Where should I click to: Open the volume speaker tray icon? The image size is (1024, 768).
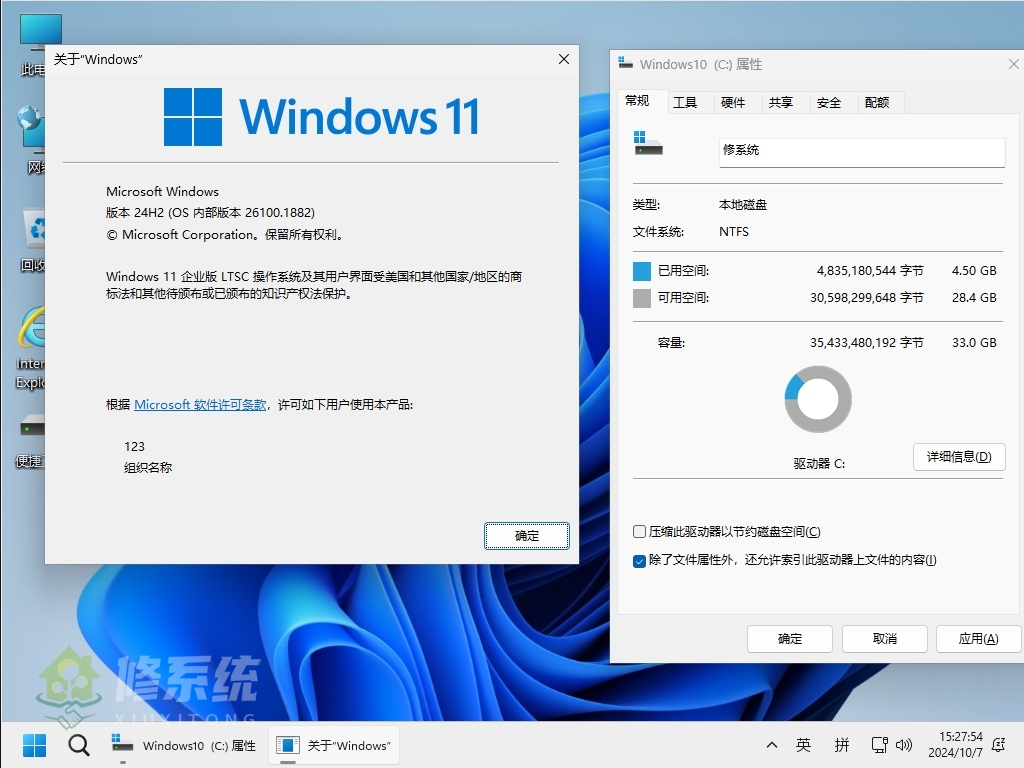pyautogui.click(x=904, y=745)
